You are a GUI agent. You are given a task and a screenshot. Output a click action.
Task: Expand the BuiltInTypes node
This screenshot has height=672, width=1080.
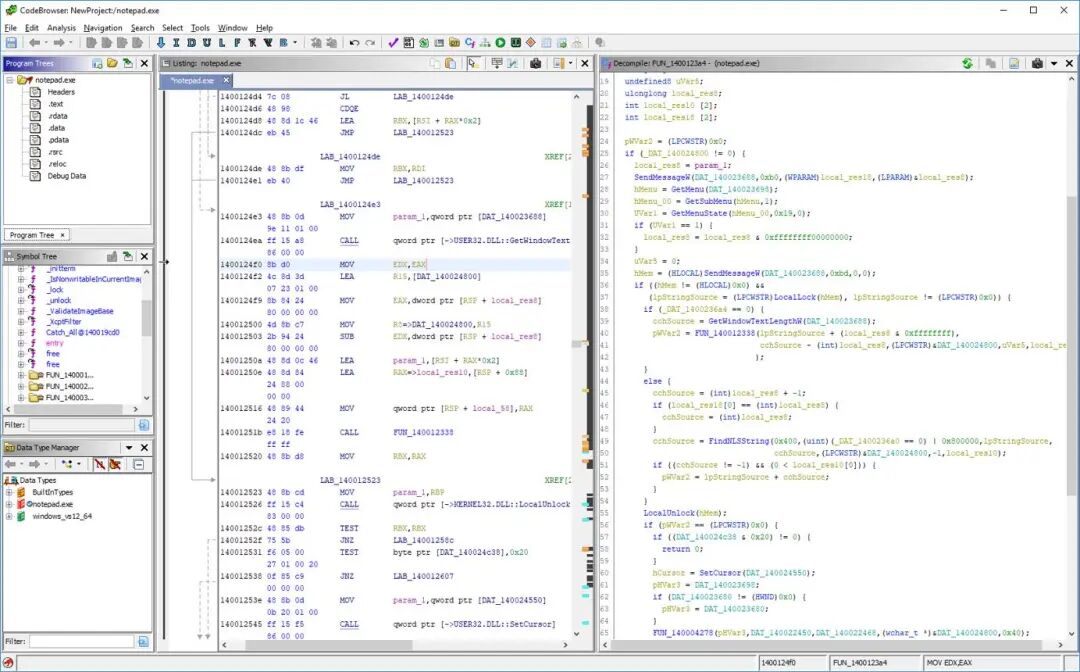point(10,493)
